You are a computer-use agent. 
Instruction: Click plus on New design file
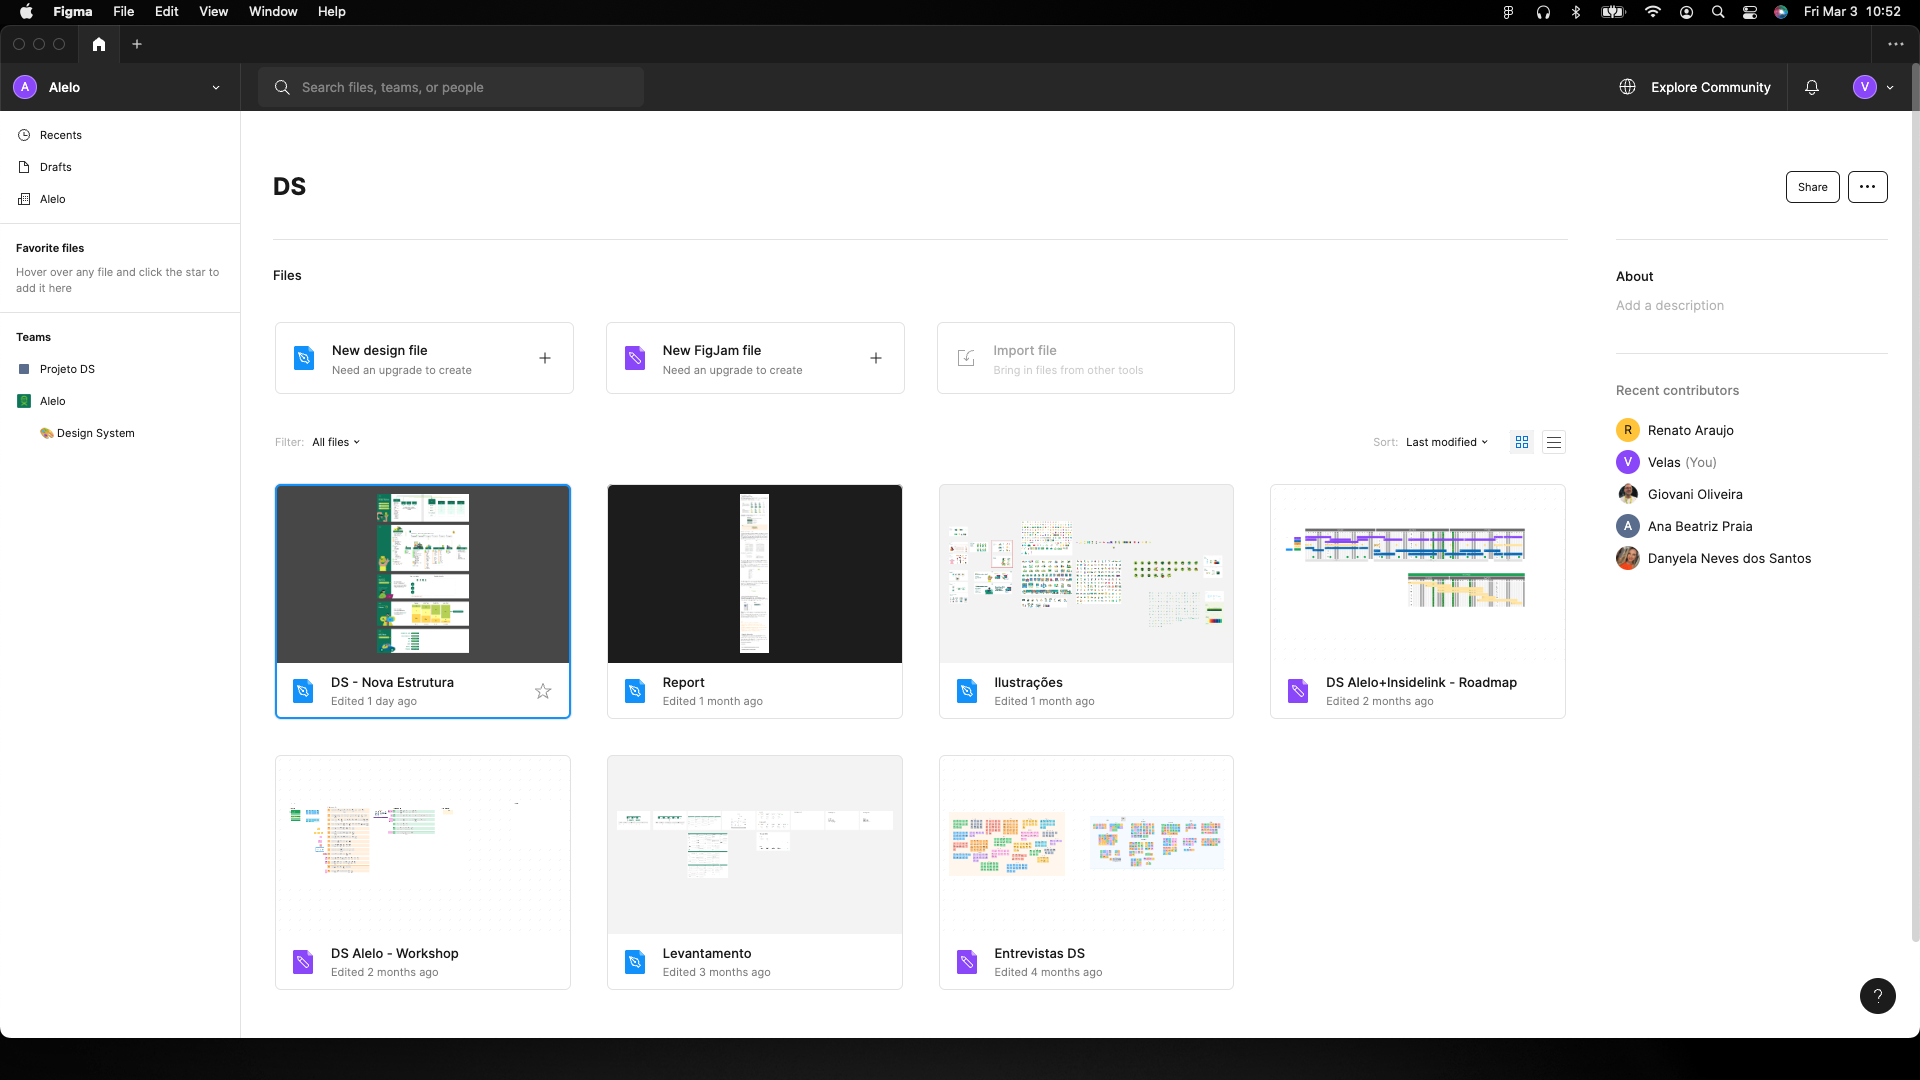pyautogui.click(x=545, y=358)
